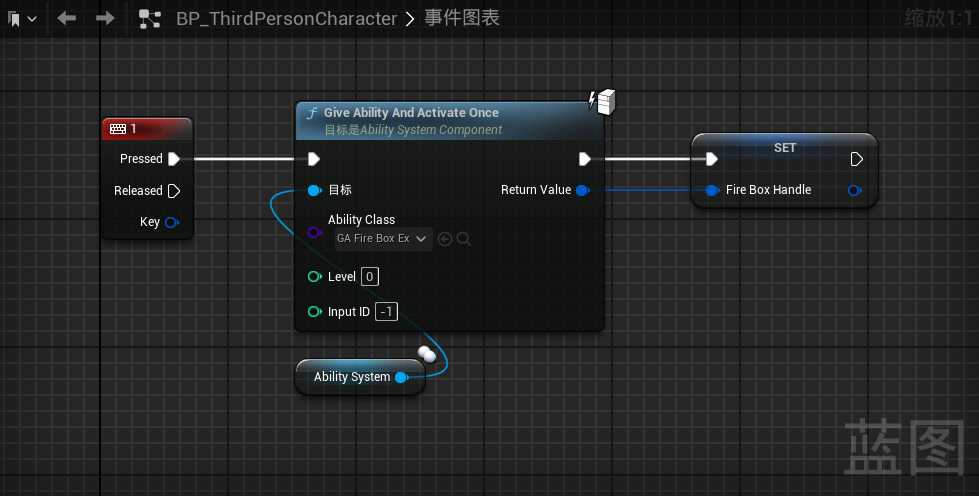Click the SET node execution output pin
The width and height of the screenshot is (979, 496).
pyautogui.click(x=856, y=159)
